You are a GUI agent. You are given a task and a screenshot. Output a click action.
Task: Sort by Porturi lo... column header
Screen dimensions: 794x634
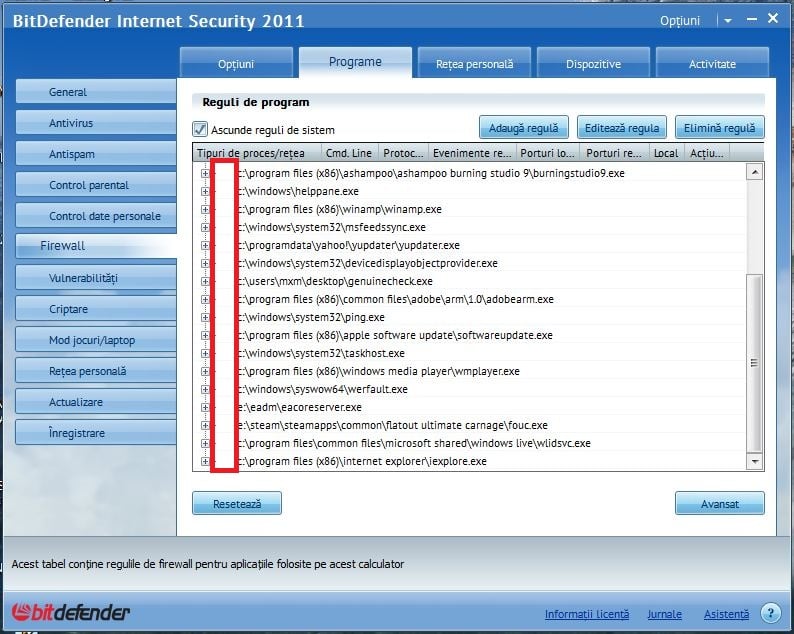coord(548,152)
